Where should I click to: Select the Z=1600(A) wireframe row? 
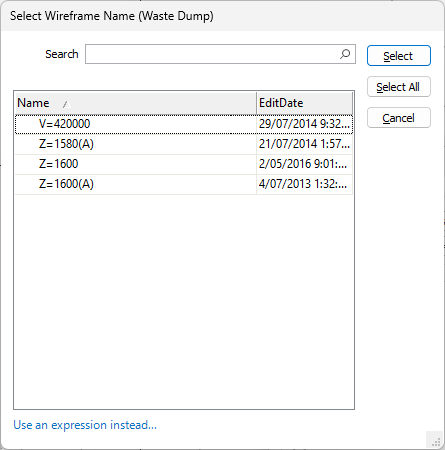184,184
